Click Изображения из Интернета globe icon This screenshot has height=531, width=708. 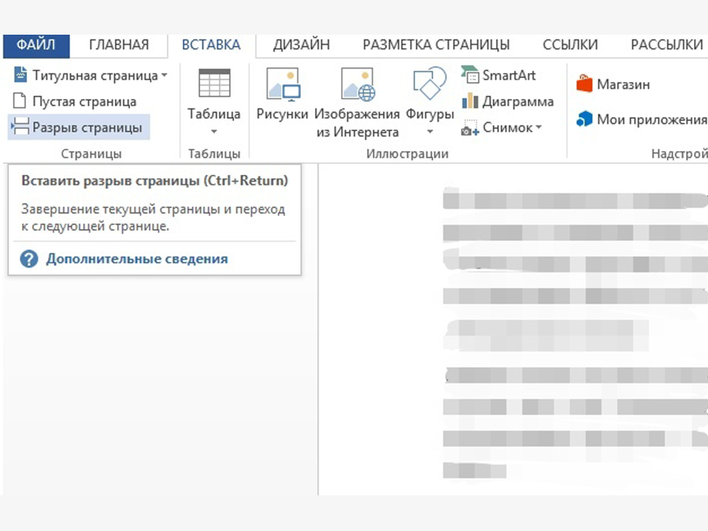pyautogui.click(x=358, y=84)
